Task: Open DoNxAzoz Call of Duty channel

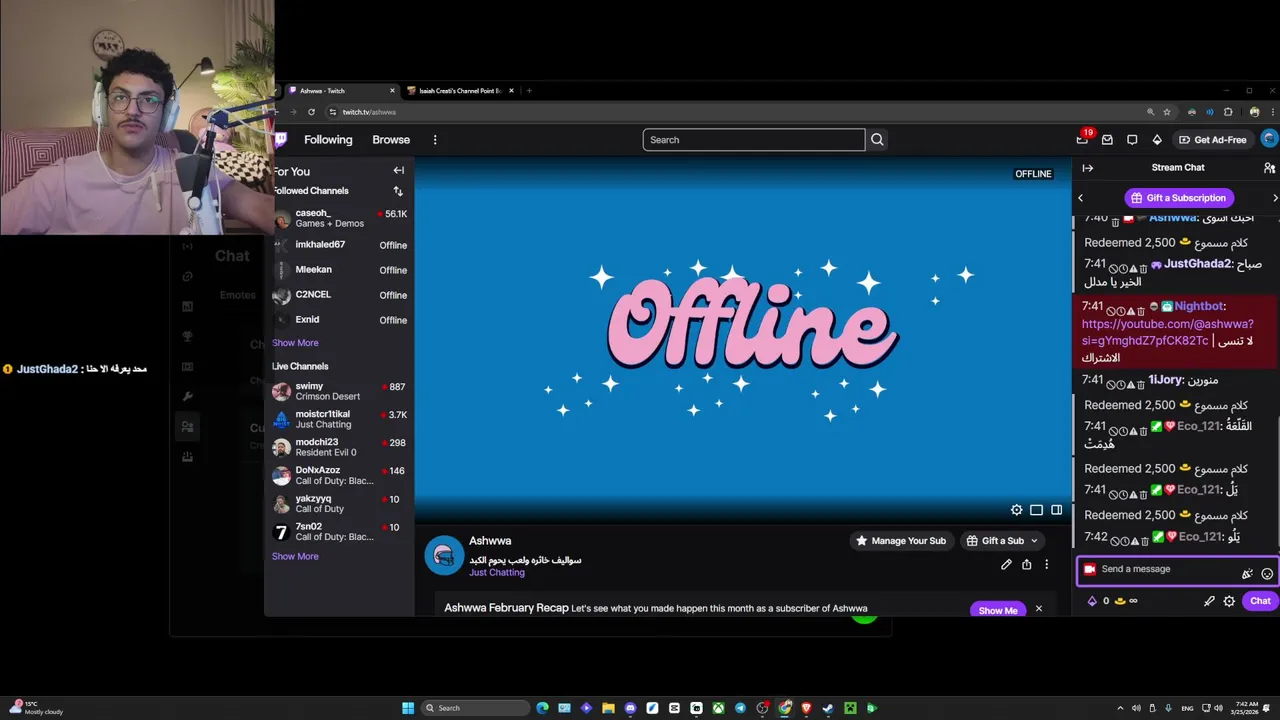Action: point(341,475)
